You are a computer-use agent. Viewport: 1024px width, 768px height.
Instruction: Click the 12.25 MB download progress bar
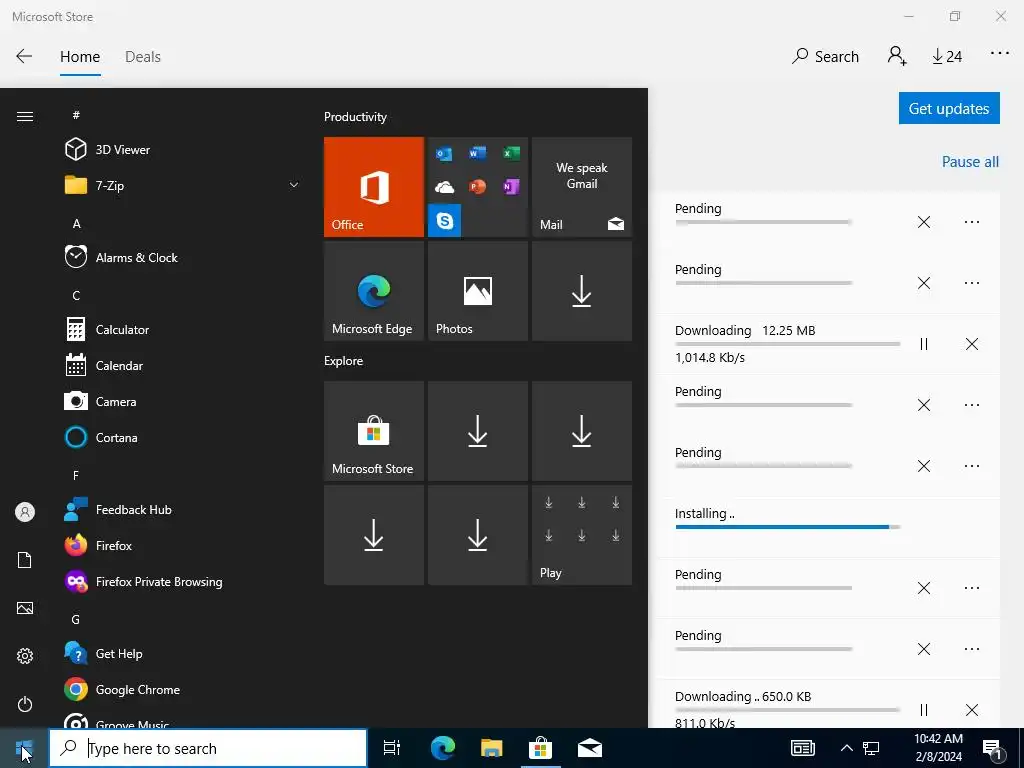coord(788,344)
